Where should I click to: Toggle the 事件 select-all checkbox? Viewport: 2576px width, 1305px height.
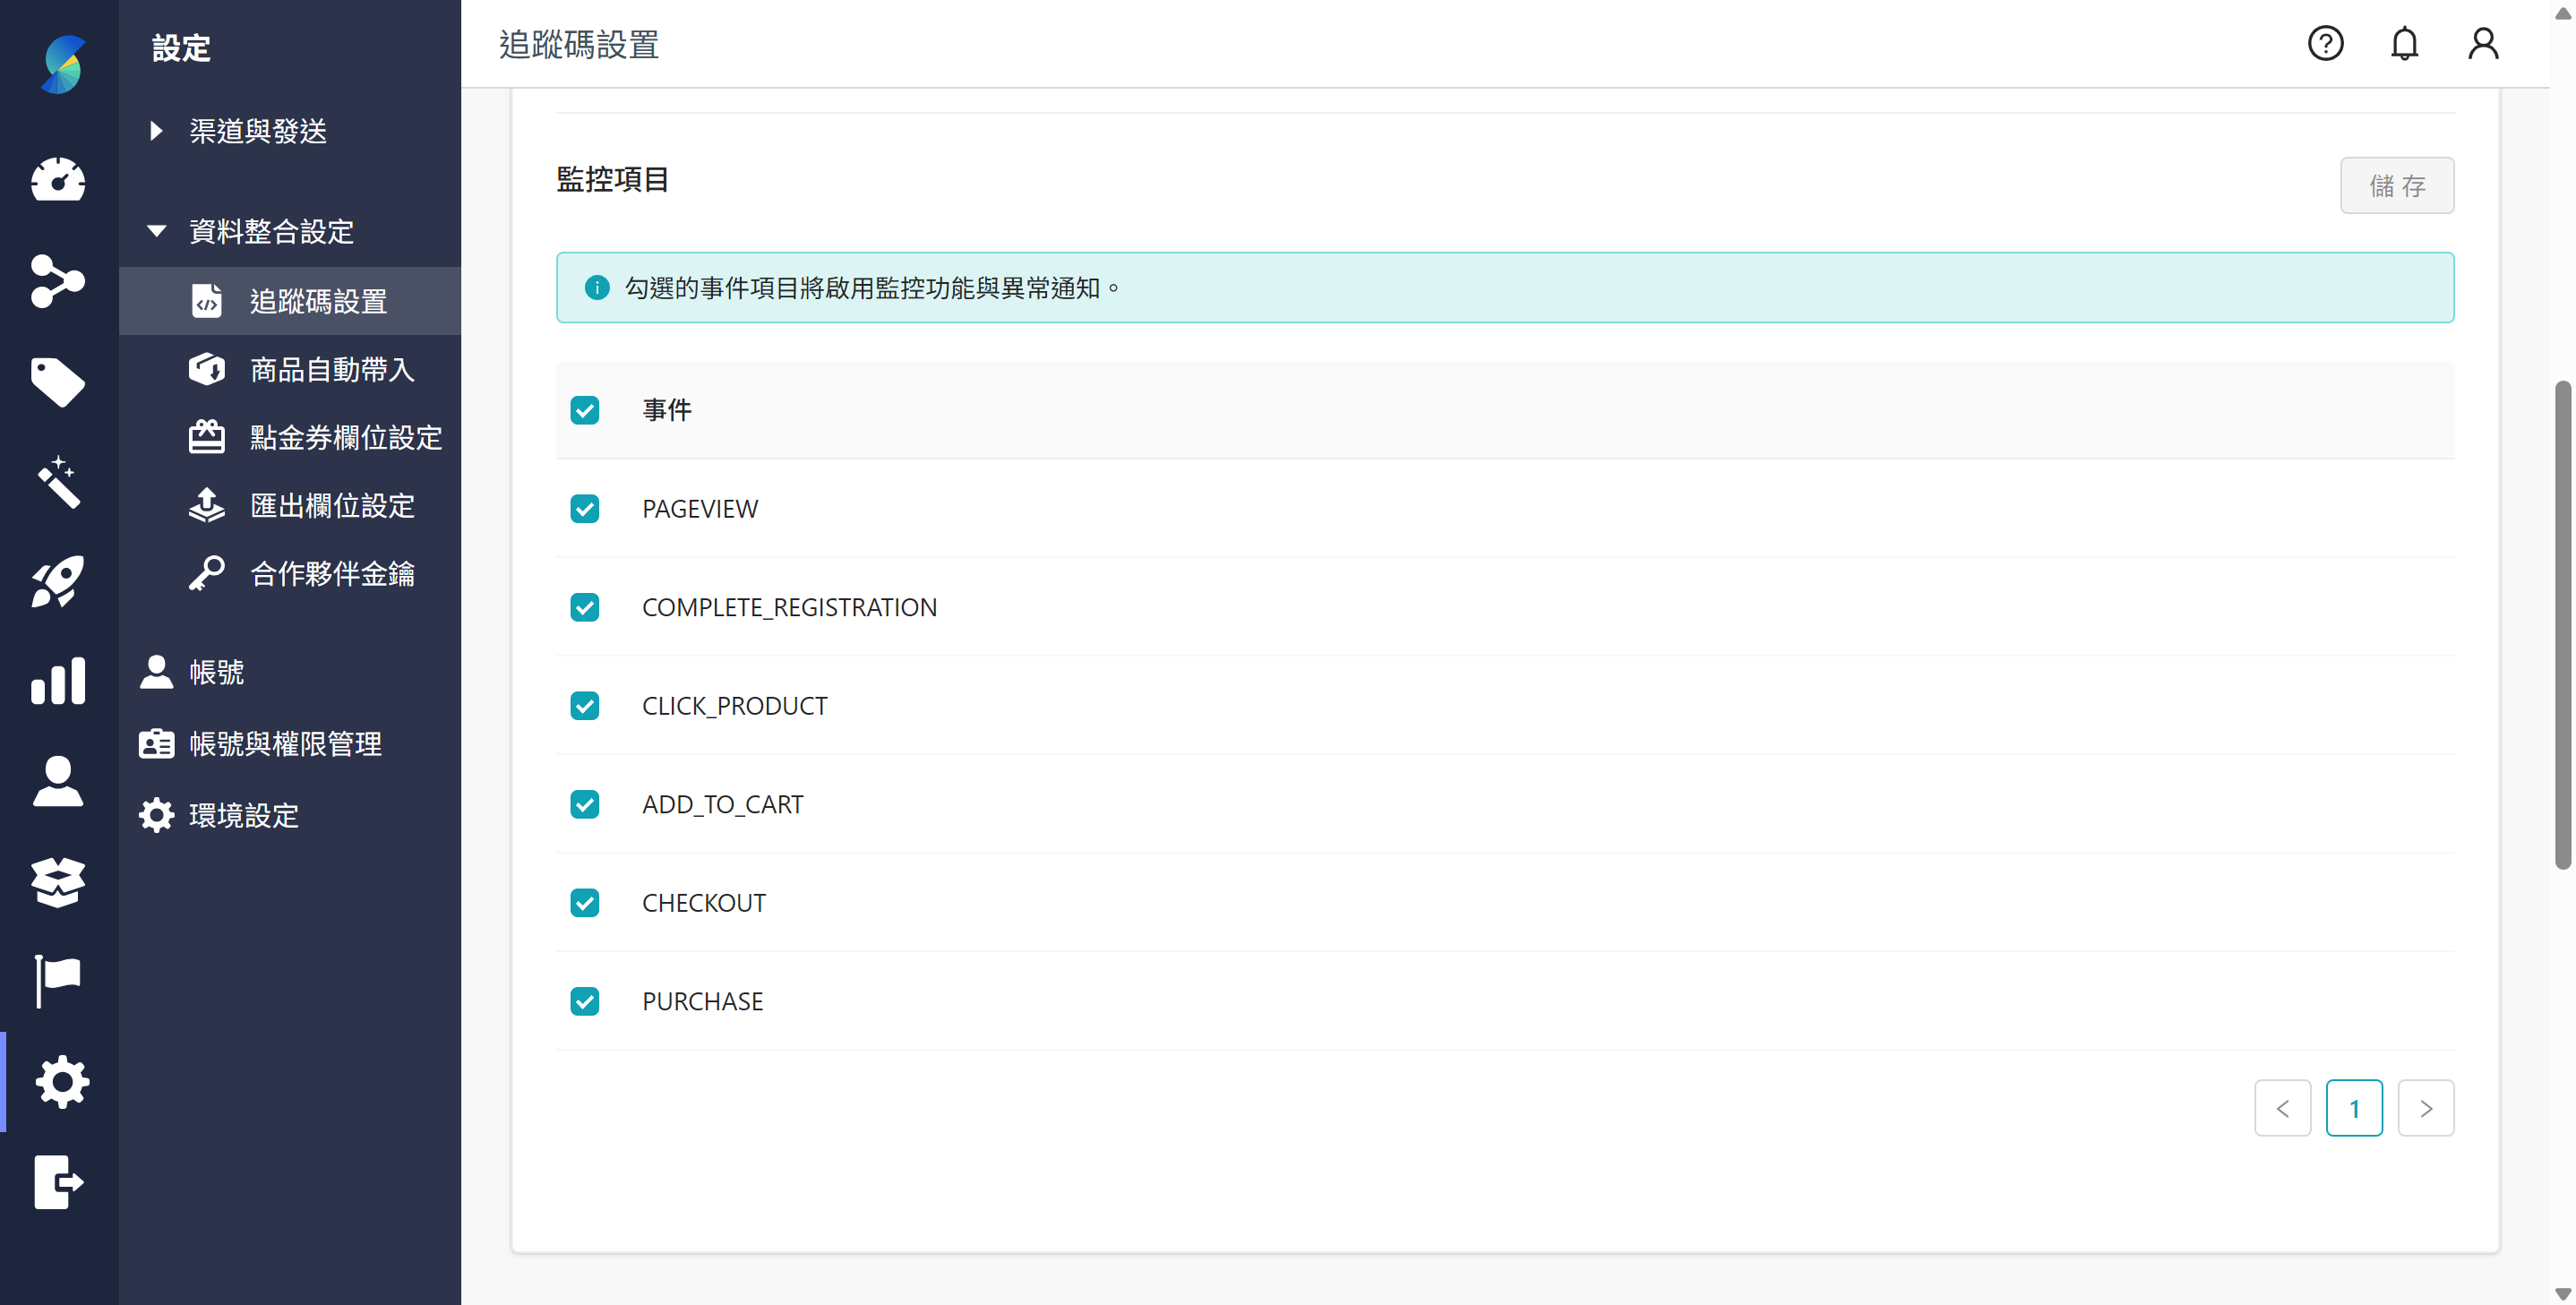pyautogui.click(x=585, y=410)
